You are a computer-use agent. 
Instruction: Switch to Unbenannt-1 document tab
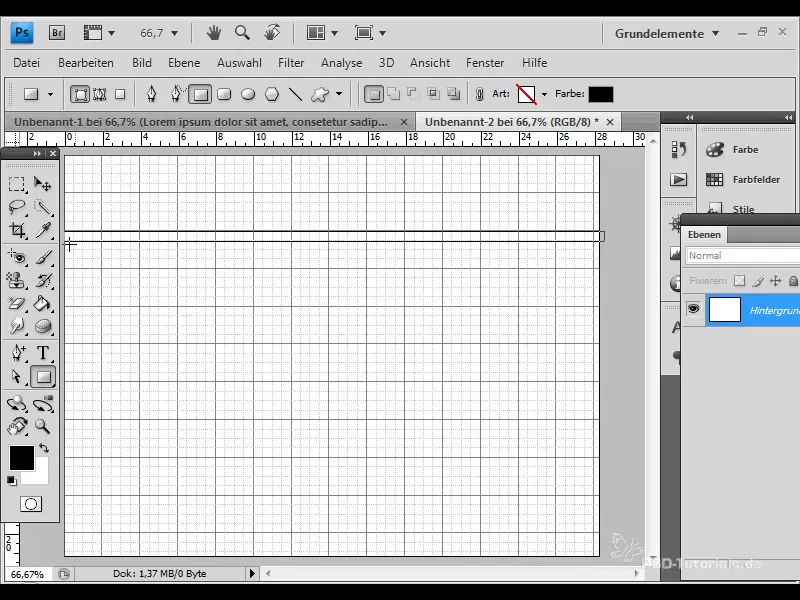(201, 122)
